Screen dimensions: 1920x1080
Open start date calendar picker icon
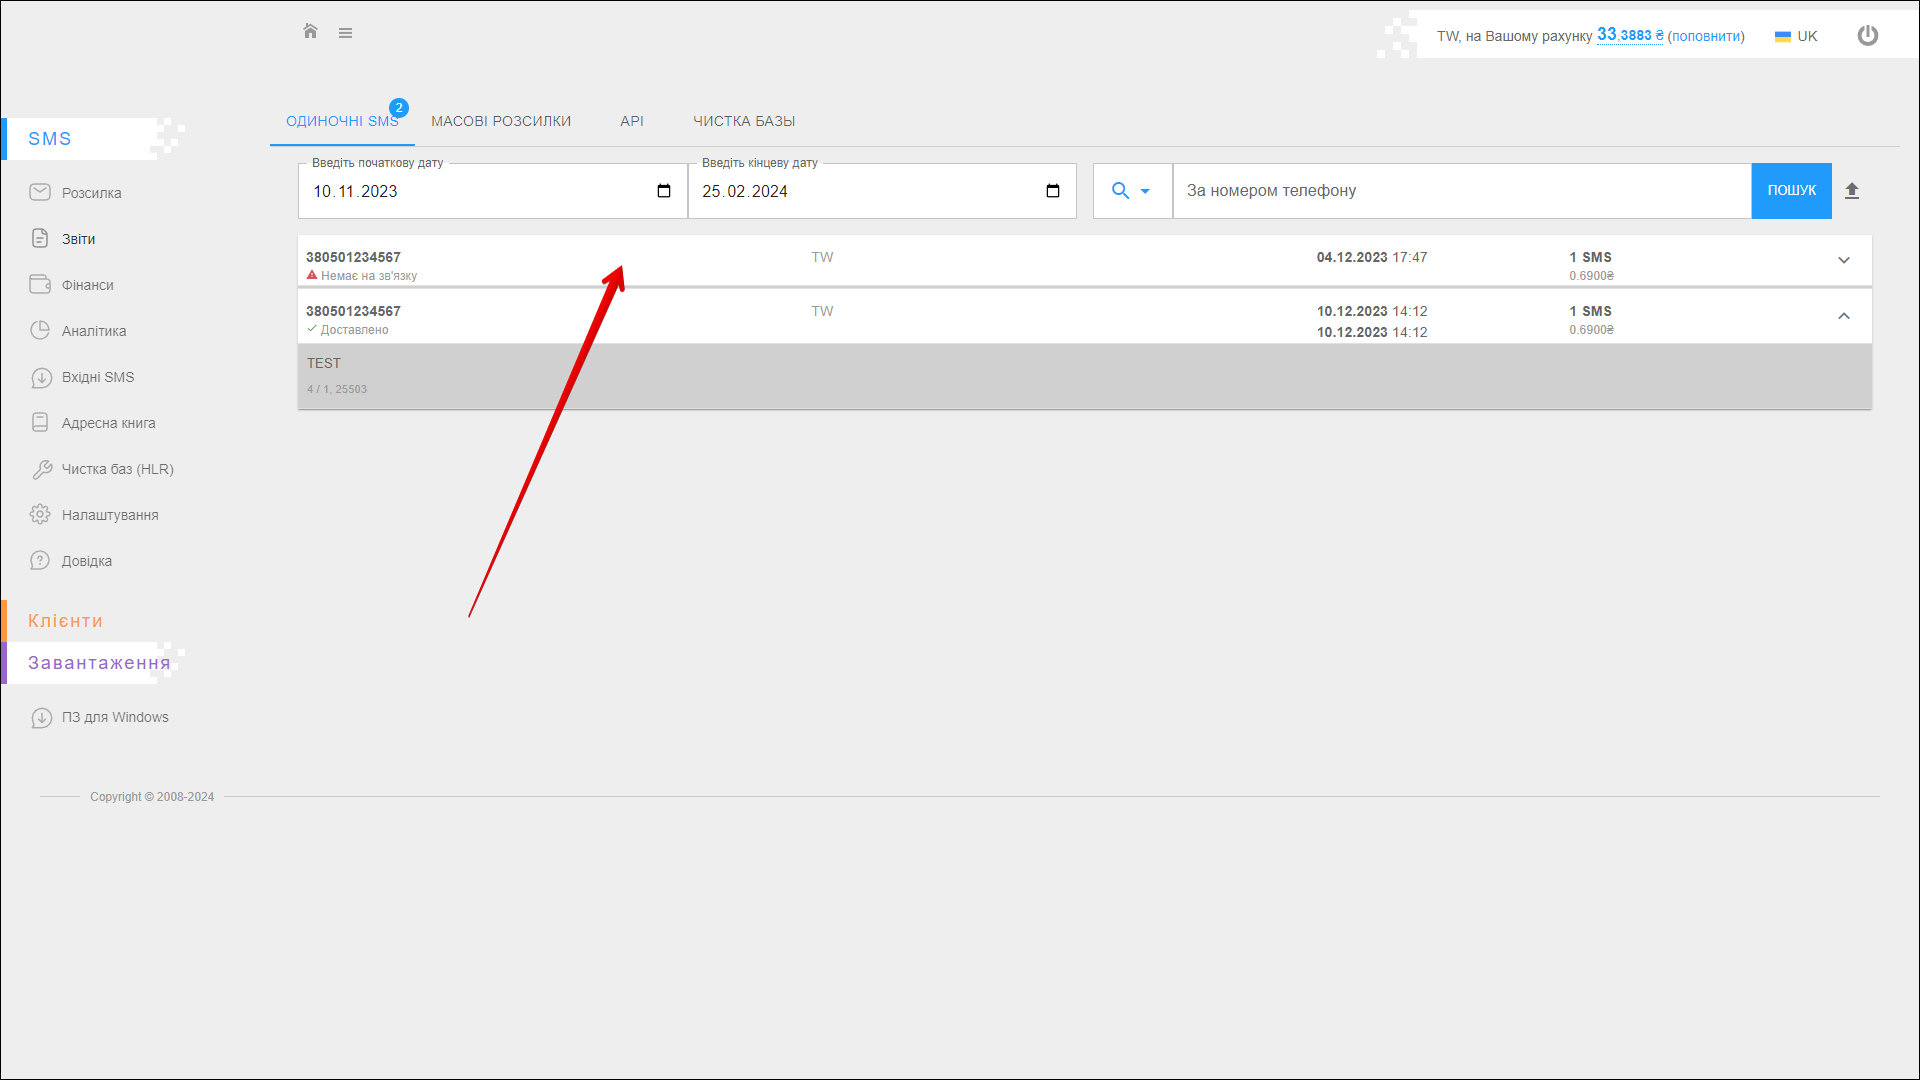coord(664,191)
